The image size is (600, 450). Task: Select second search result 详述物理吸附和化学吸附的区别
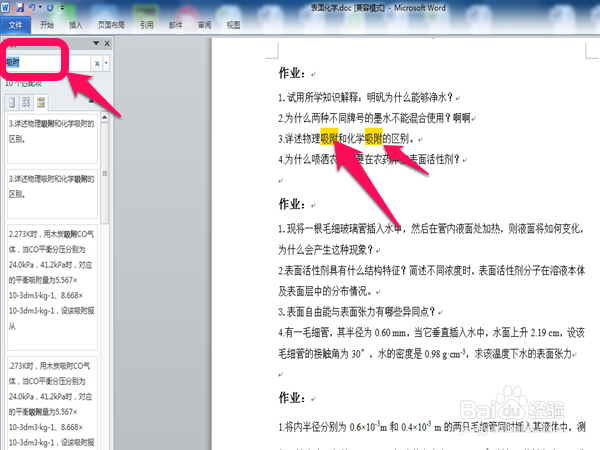(52, 194)
